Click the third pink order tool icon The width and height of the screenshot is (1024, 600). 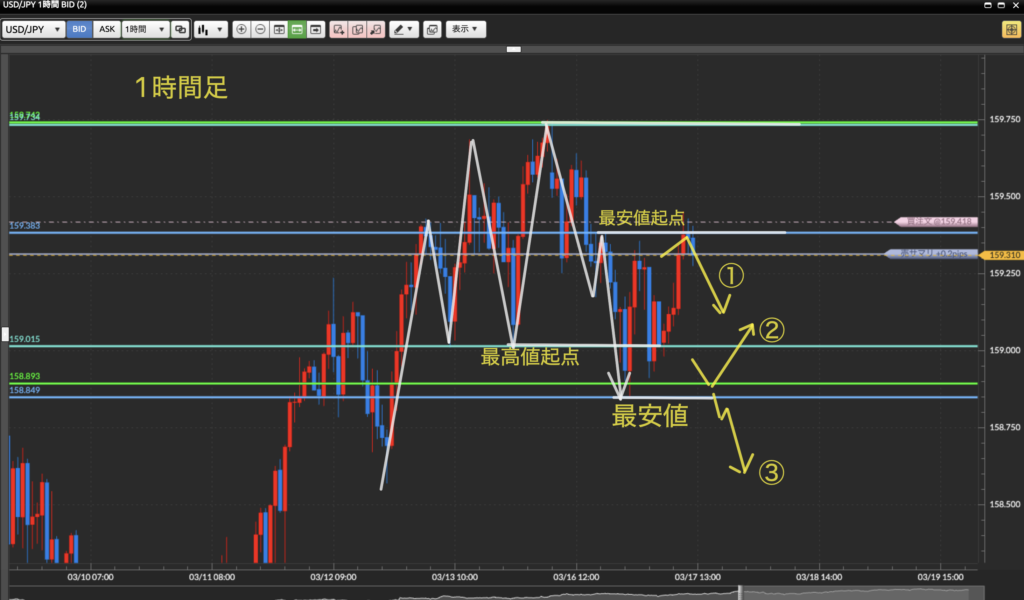tap(375, 30)
